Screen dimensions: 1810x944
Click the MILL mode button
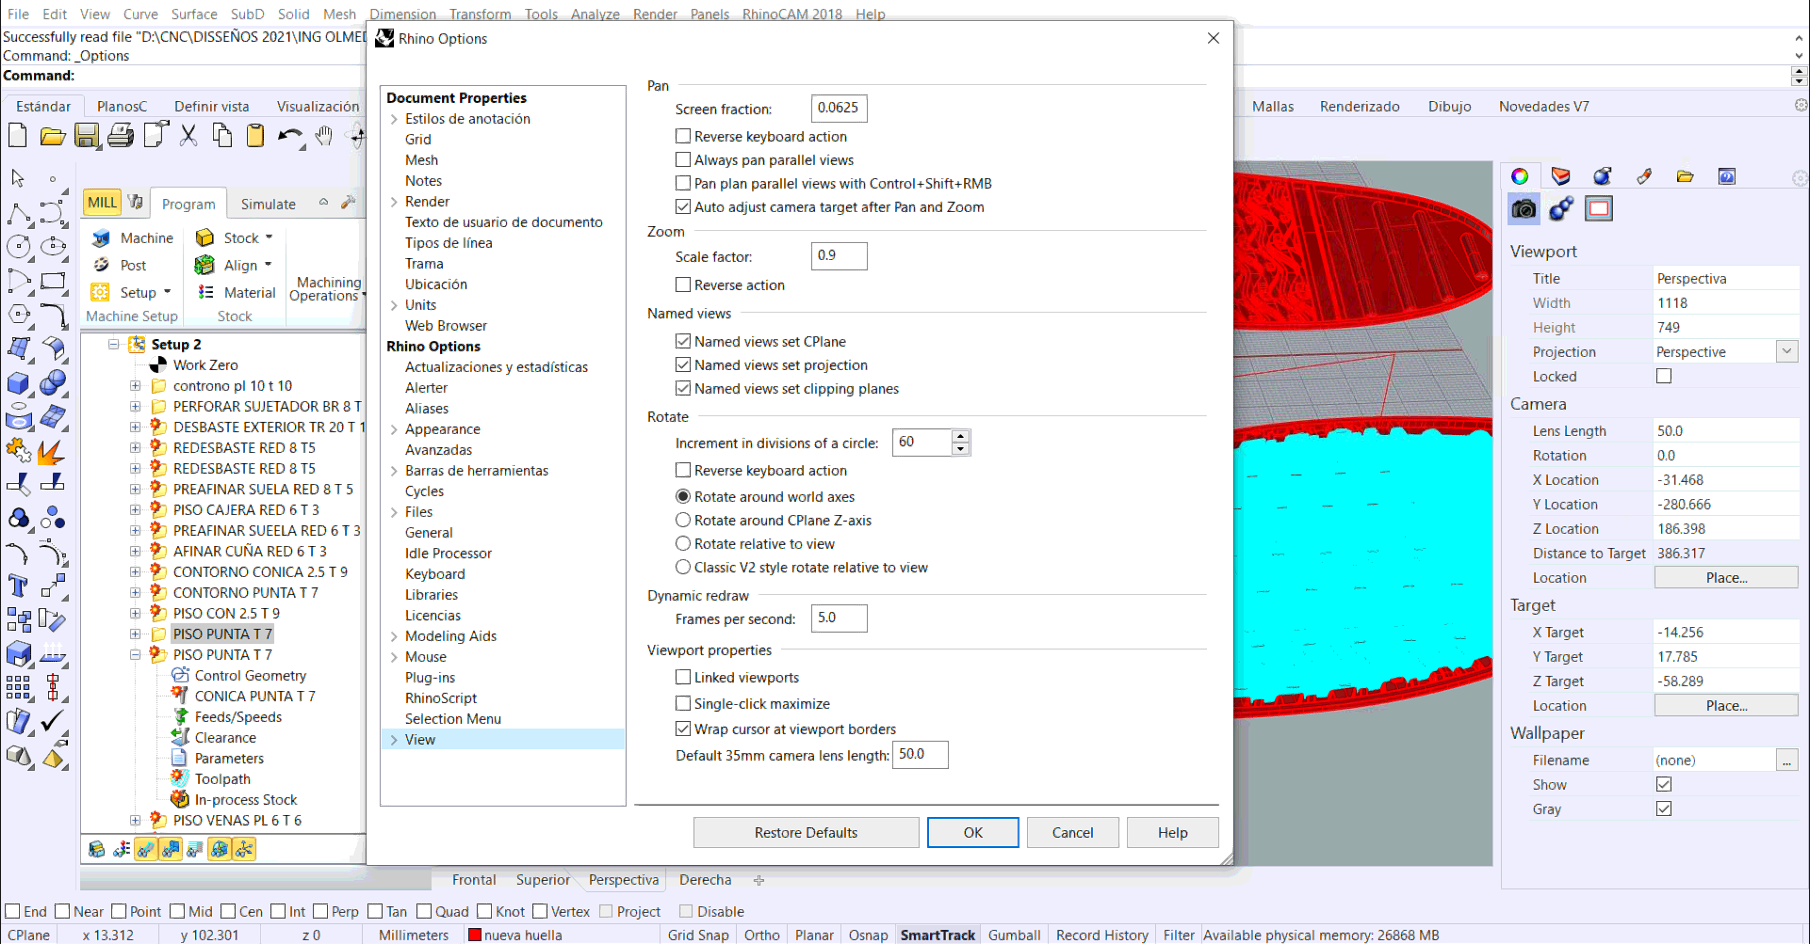tap(102, 203)
